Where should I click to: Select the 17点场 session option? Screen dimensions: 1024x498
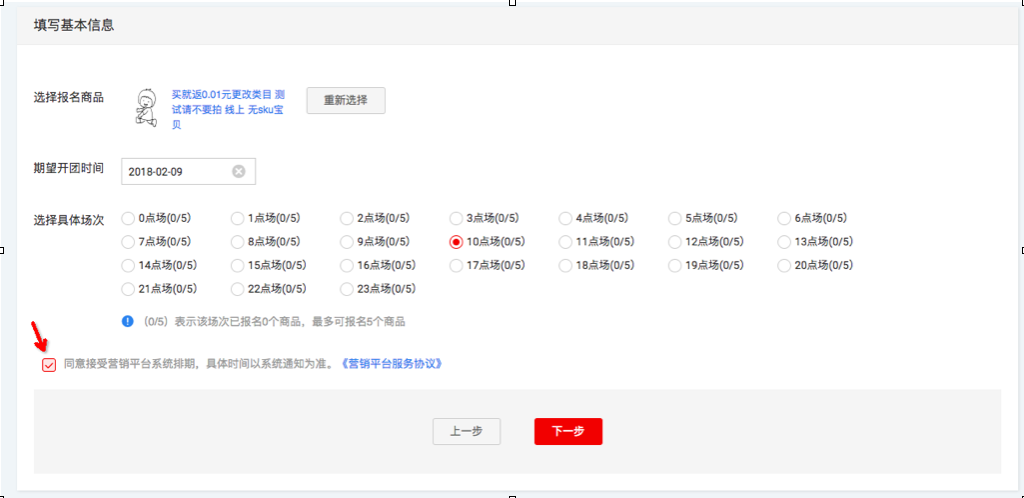point(456,265)
